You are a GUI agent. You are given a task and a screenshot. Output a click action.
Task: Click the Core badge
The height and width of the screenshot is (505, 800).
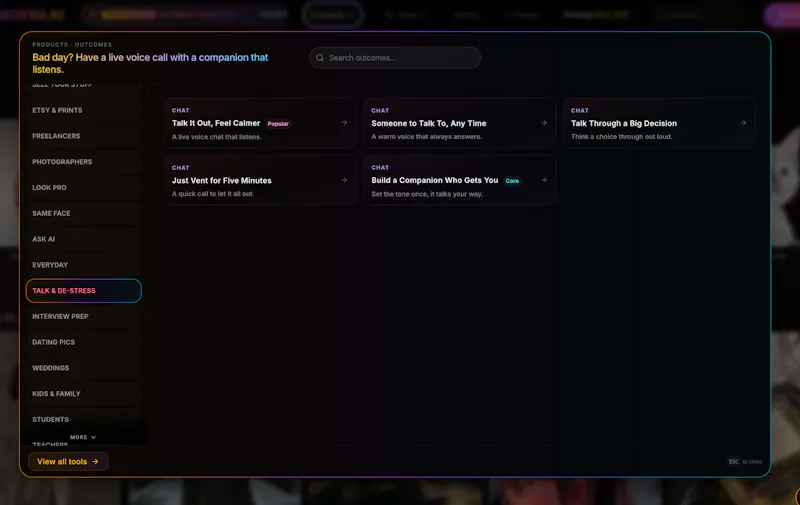512,181
